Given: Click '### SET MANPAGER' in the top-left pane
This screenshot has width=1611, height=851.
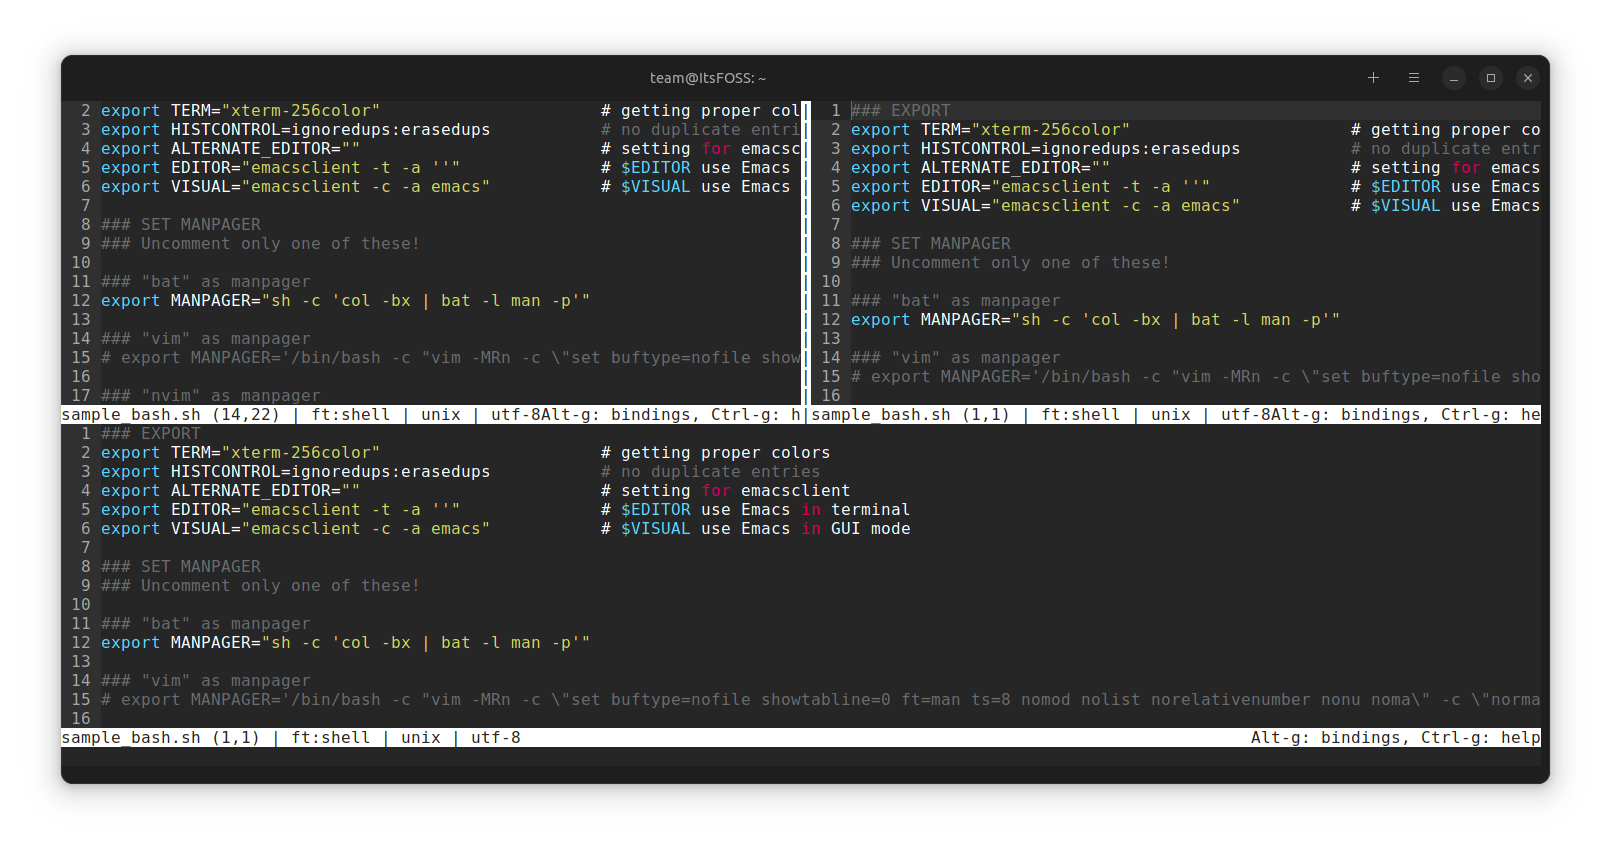Looking at the screenshot, I should [181, 225].
